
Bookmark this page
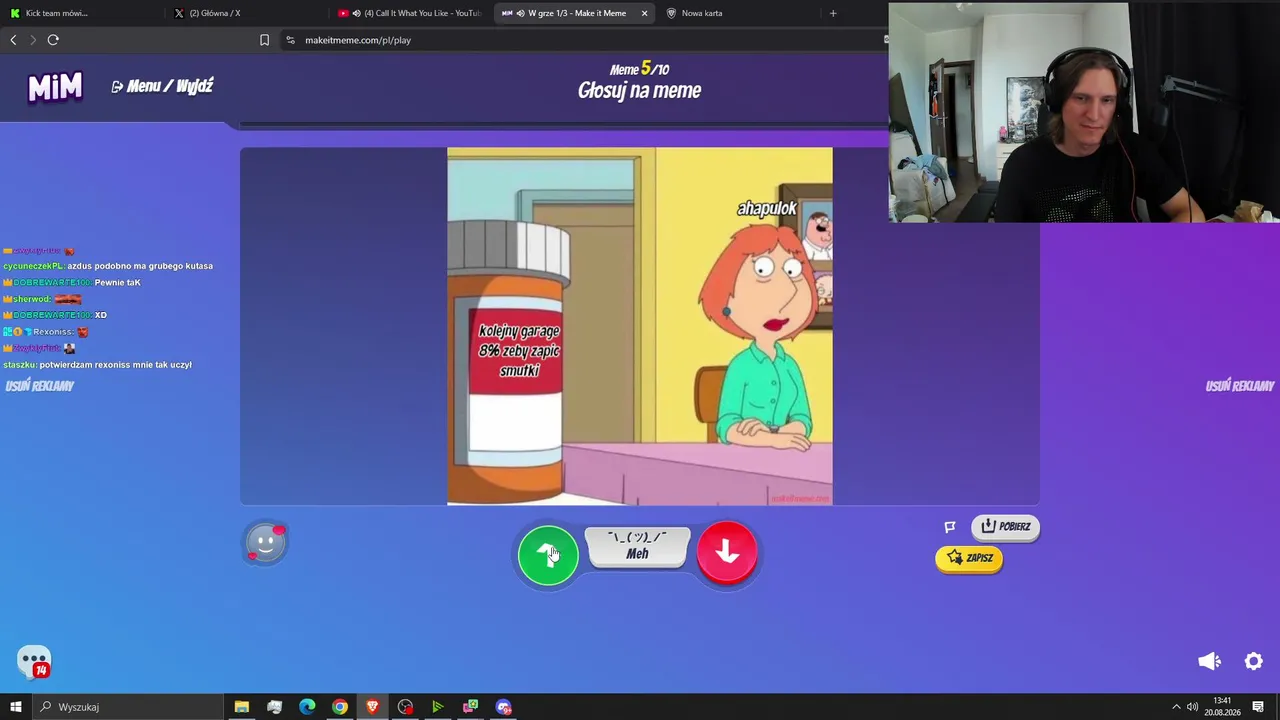(264, 40)
